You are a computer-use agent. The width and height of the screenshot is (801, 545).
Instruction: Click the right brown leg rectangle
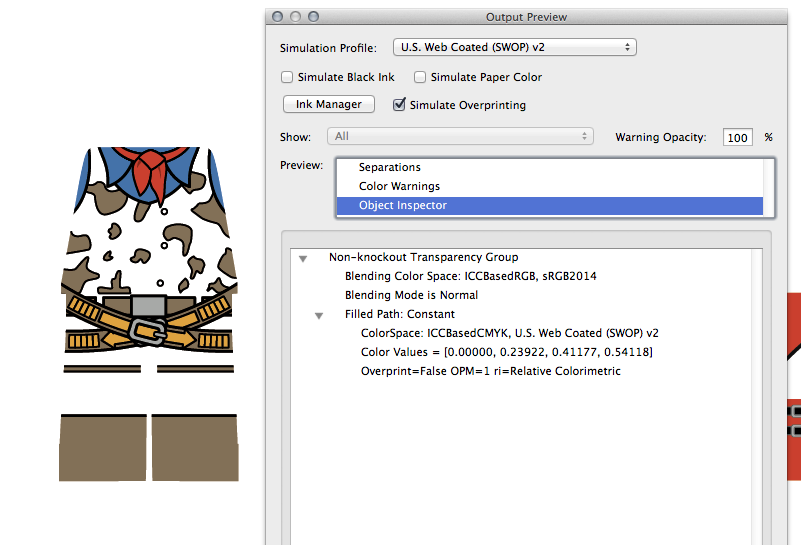(195, 446)
